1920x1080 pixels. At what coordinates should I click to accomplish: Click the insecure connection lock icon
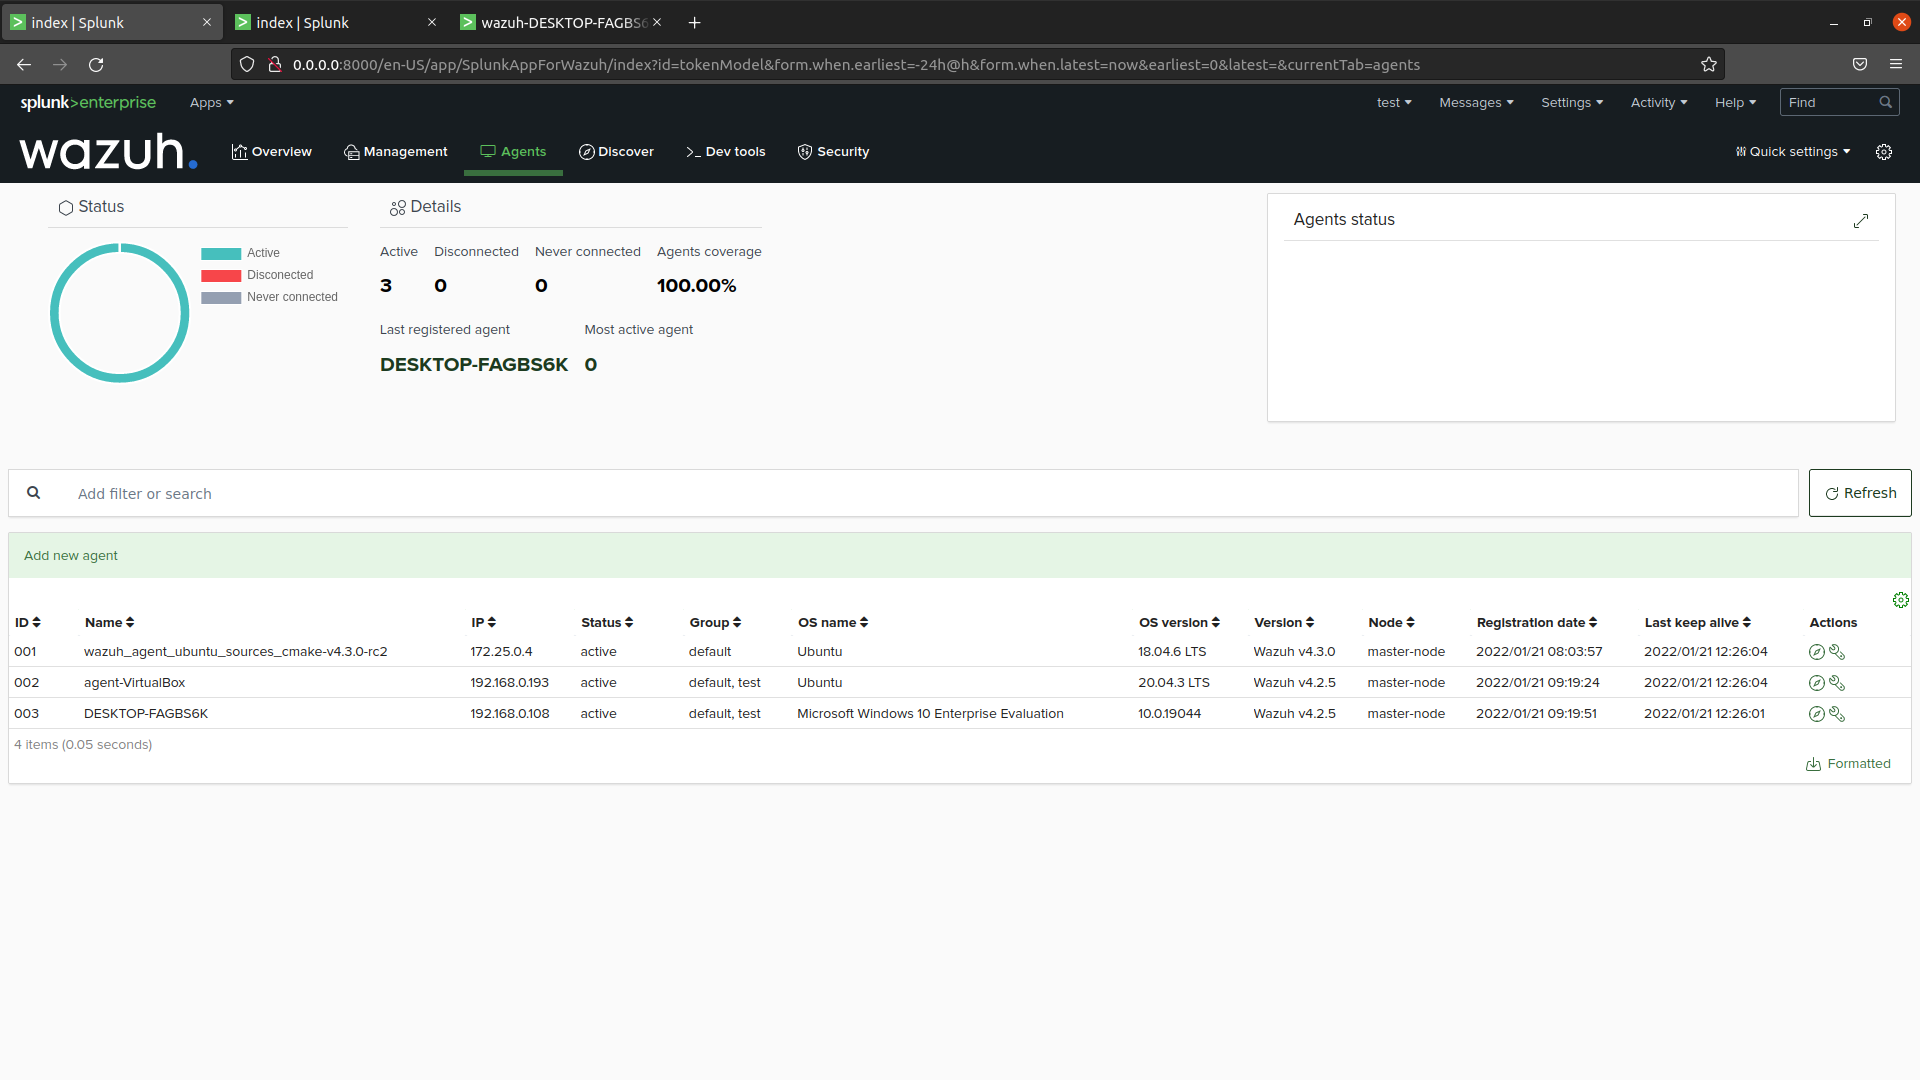point(274,65)
